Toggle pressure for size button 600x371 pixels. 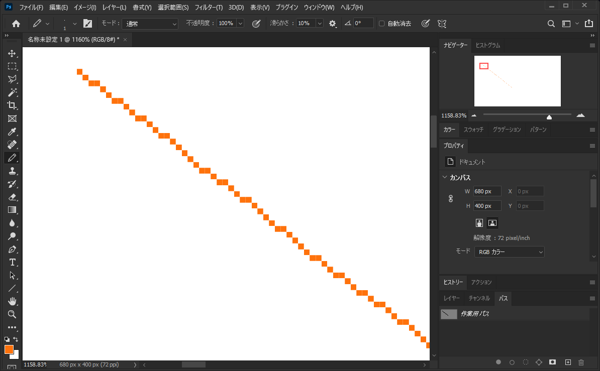[425, 24]
